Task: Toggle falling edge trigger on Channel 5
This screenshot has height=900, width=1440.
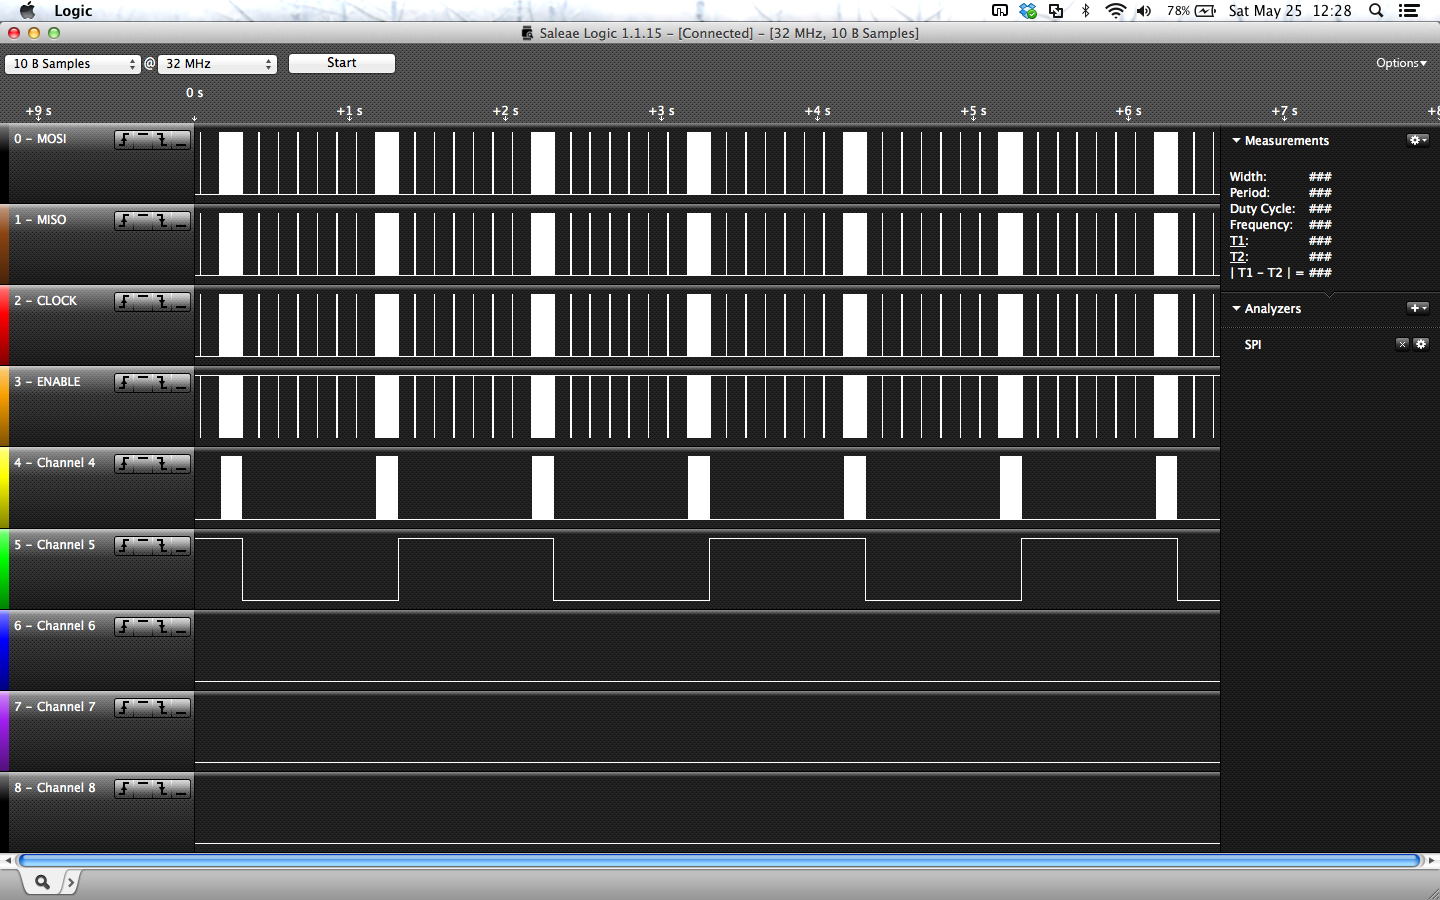Action: pyautogui.click(x=162, y=546)
